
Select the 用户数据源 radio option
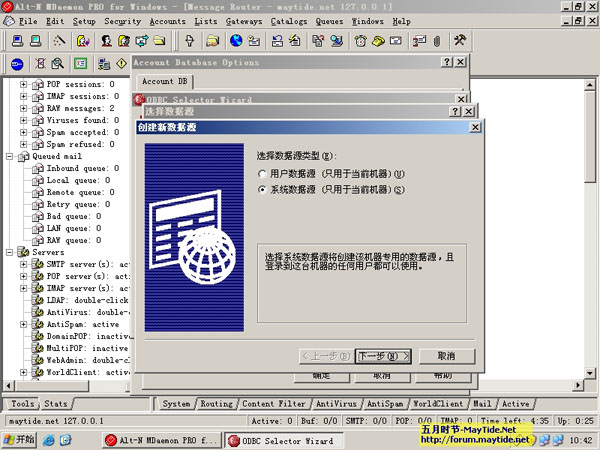262,173
